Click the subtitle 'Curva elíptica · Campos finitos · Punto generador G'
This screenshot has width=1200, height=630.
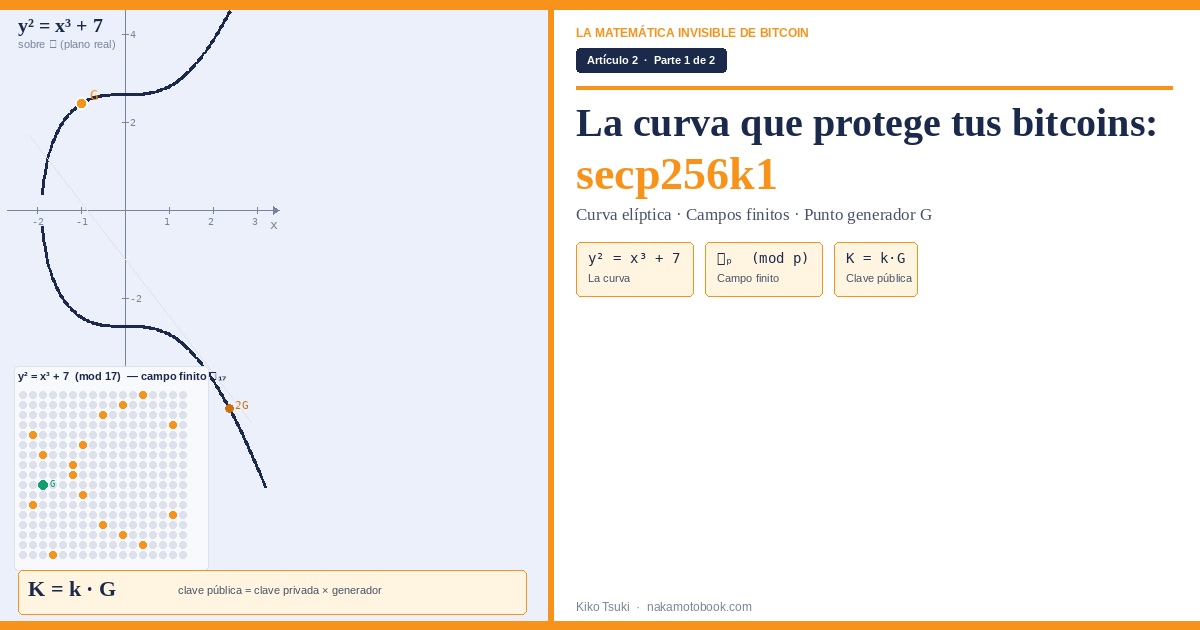tap(754, 215)
